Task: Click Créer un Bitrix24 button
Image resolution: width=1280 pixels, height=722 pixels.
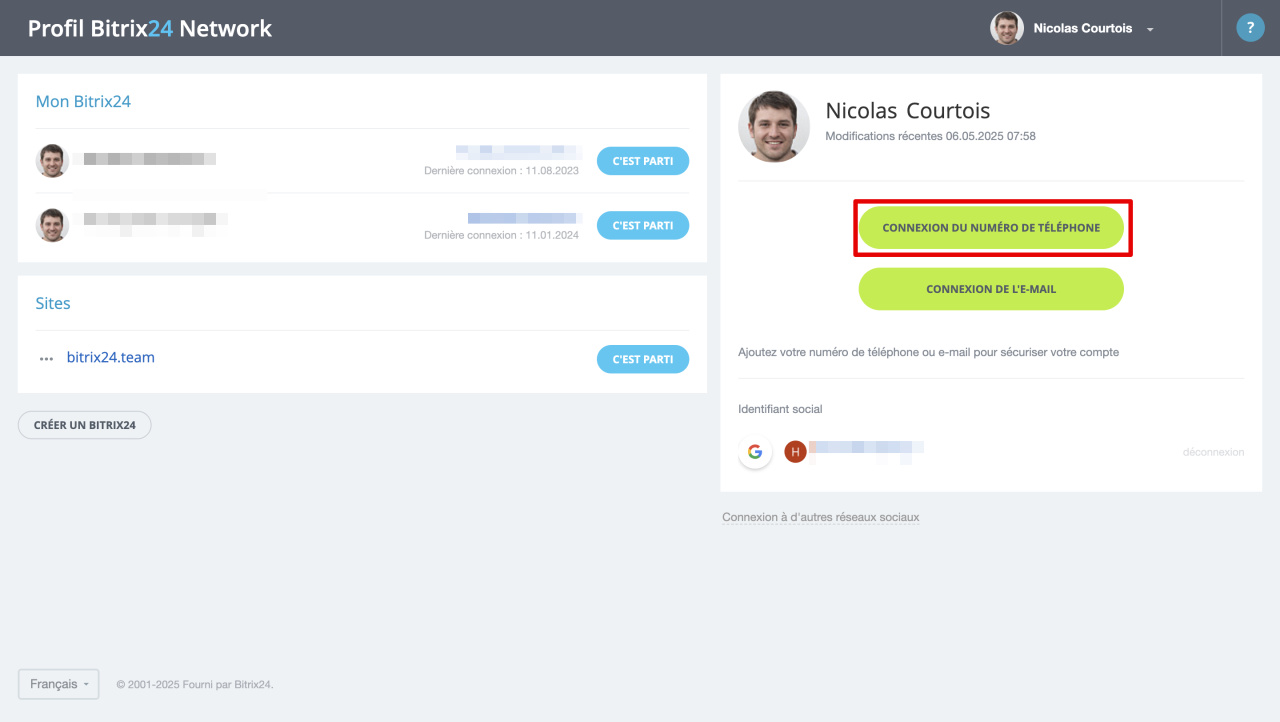Action: click(85, 425)
